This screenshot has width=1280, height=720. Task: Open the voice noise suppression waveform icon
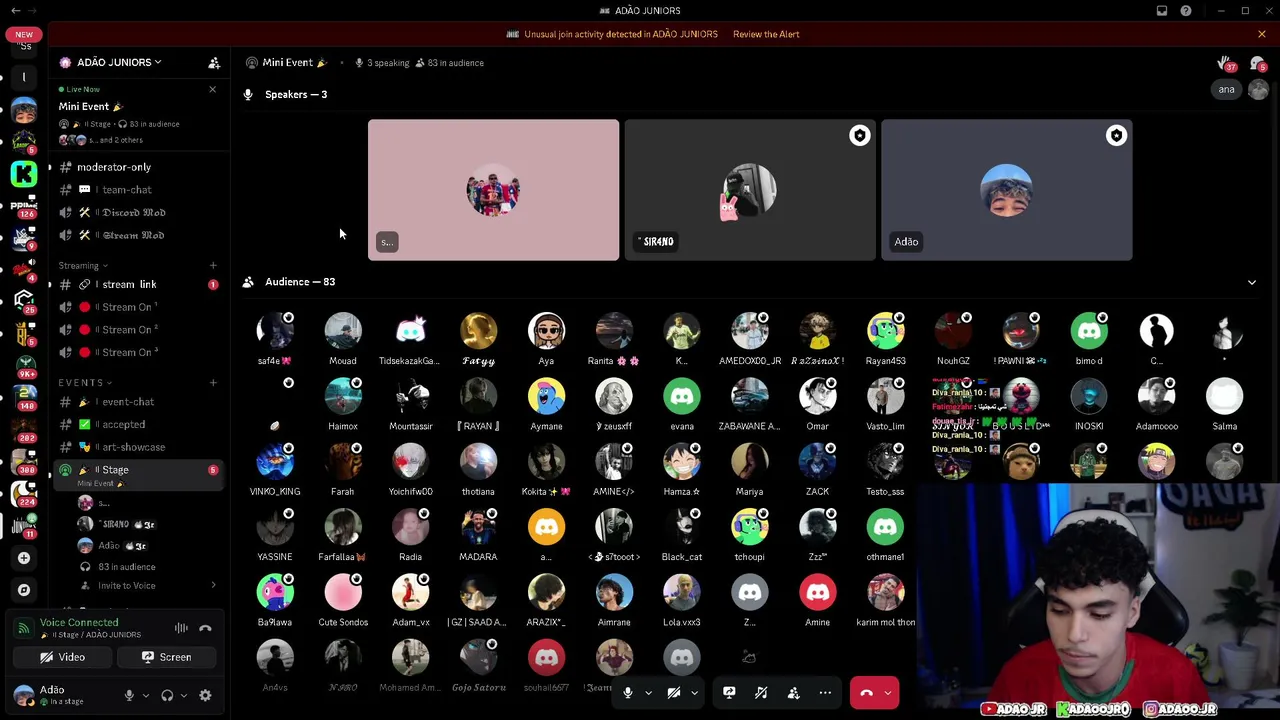pos(181,628)
